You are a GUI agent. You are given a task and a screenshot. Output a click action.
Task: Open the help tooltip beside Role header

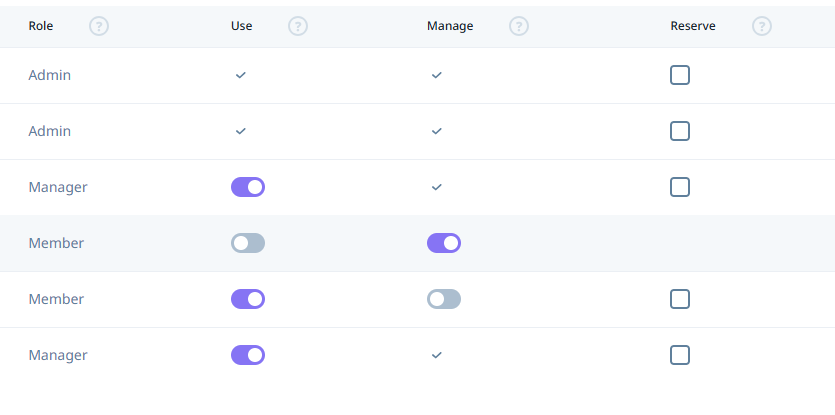click(x=99, y=26)
